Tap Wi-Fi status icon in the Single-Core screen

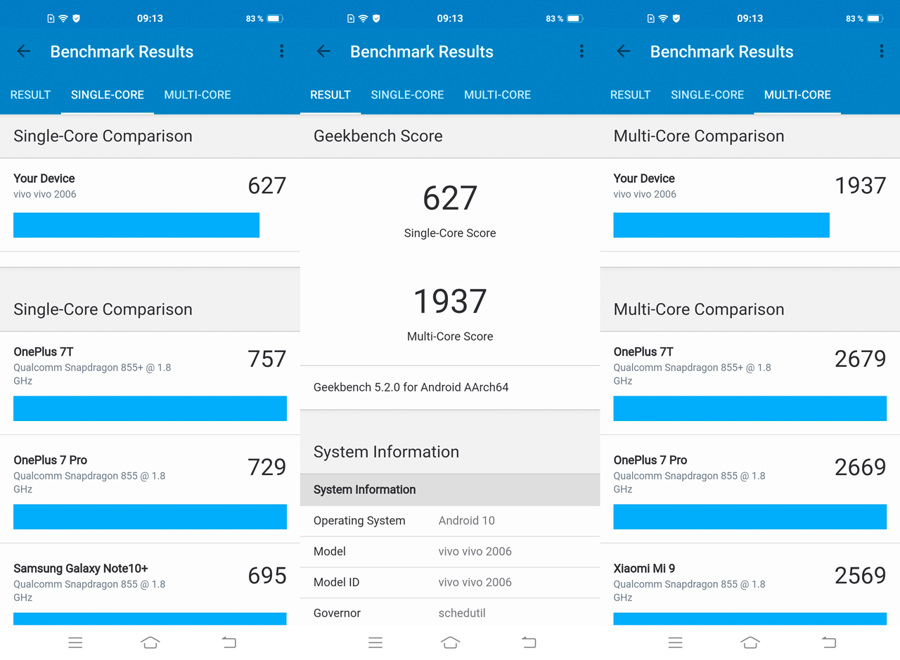click(x=63, y=18)
